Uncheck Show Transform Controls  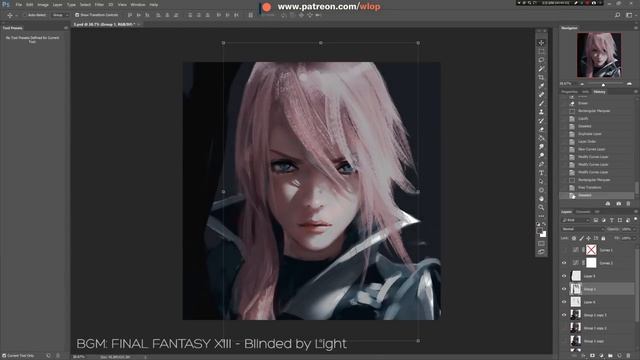click(77, 15)
